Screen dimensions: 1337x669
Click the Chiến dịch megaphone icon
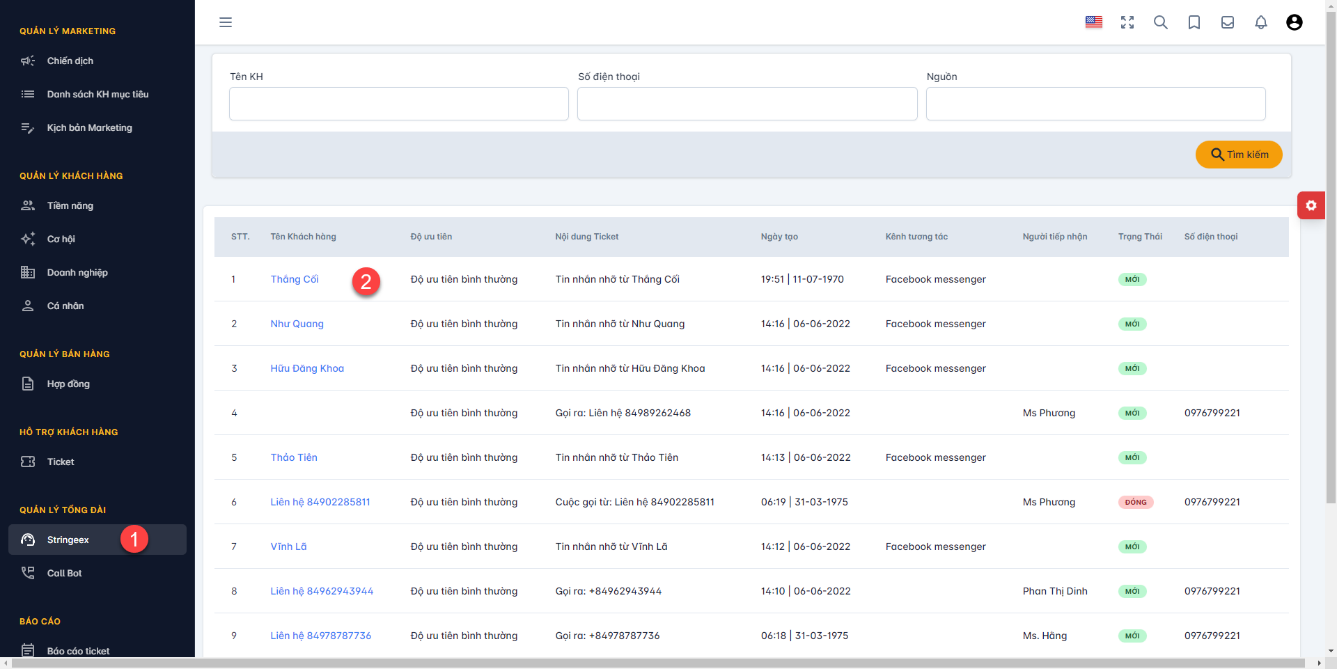click(x=28, y=61)
